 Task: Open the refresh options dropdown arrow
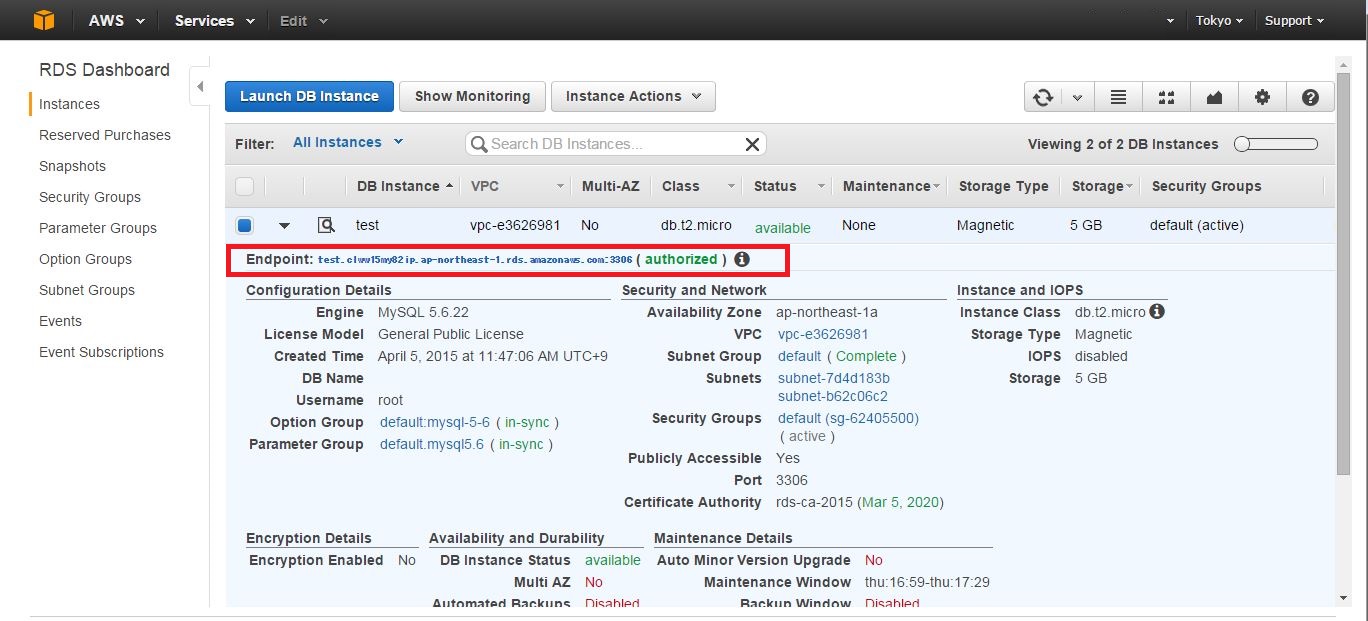coord(1077,97)
